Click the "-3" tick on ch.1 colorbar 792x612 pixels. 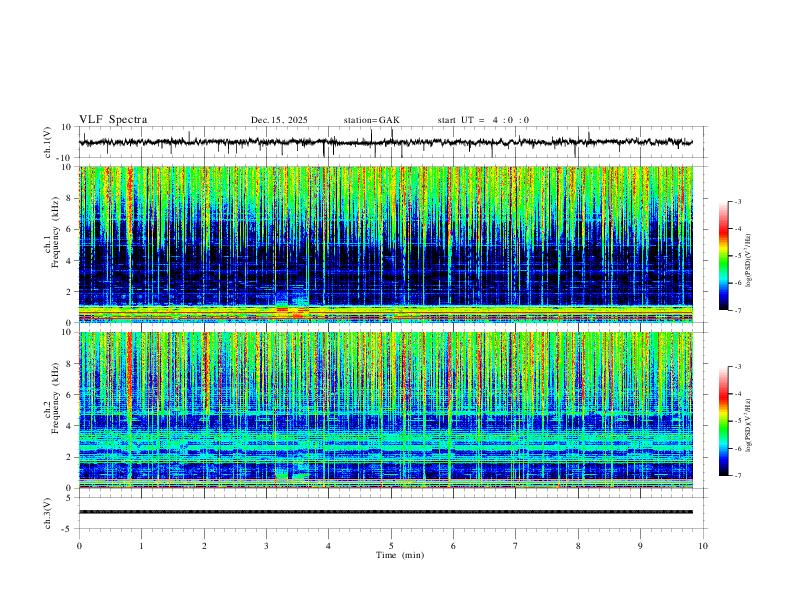(x=737, y=201)
